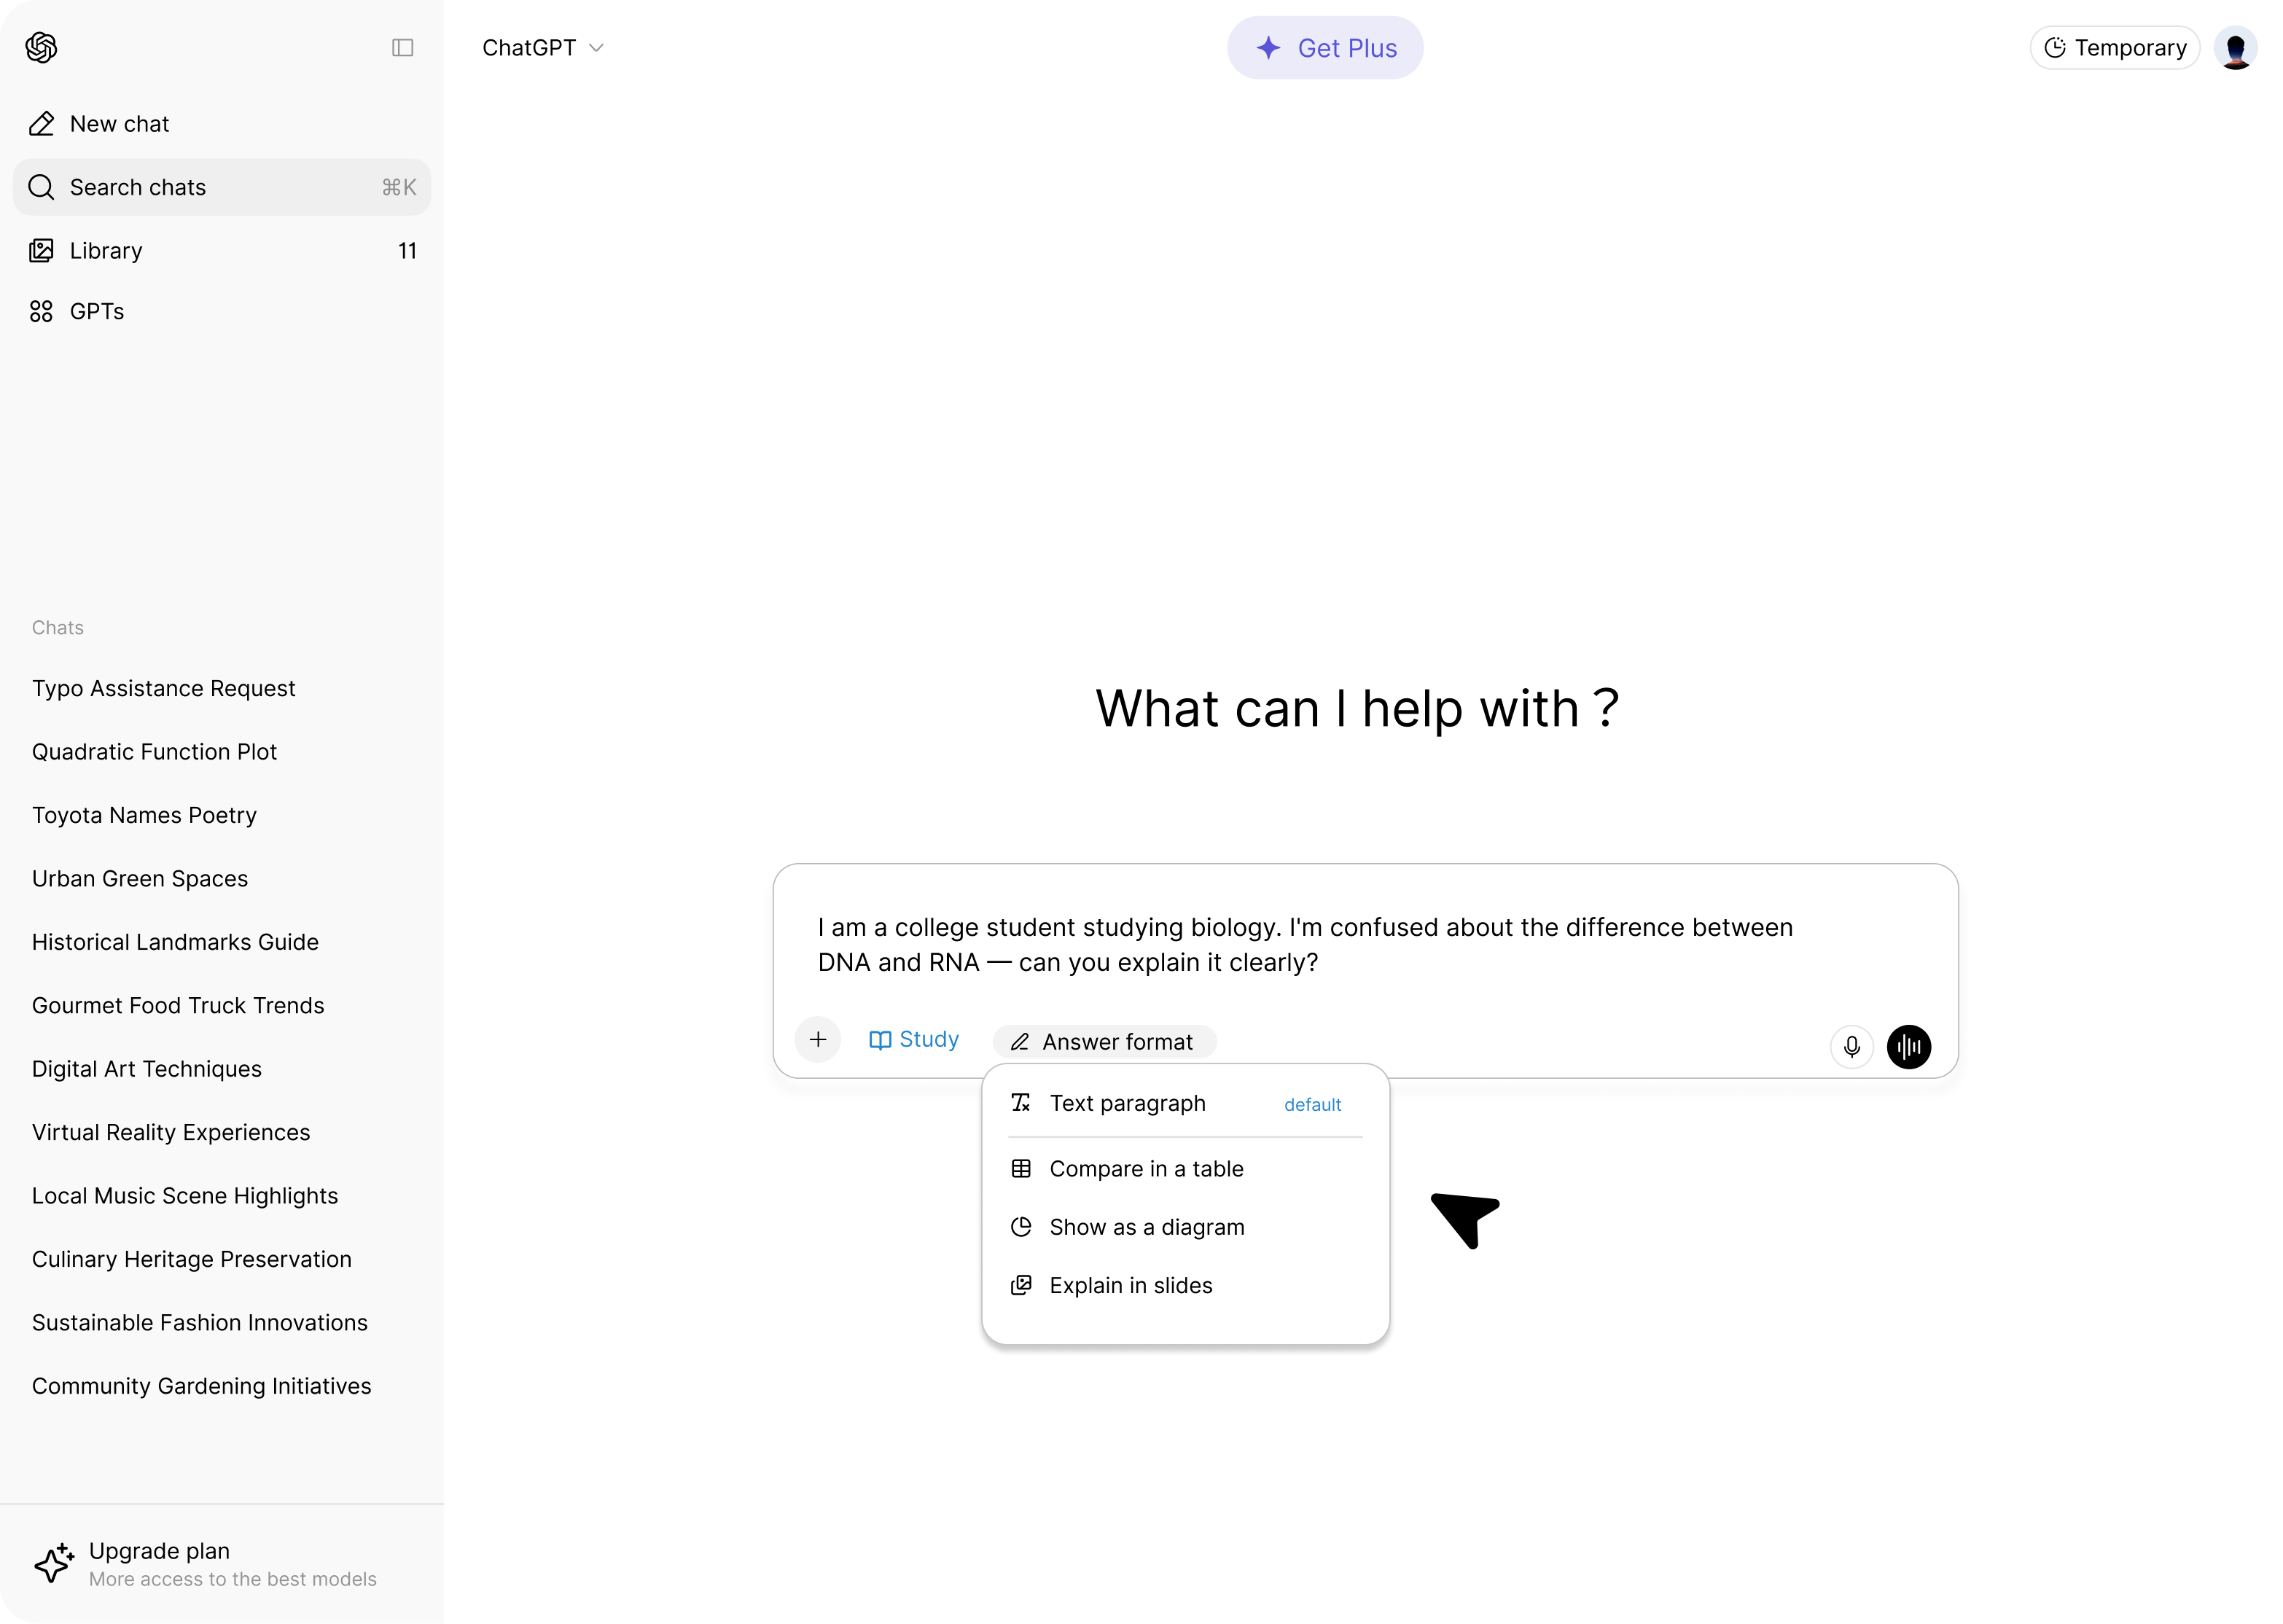Click the slides icon in dropdown
This screenshot has width=2283, height=1624.
coord(1021,1285)
